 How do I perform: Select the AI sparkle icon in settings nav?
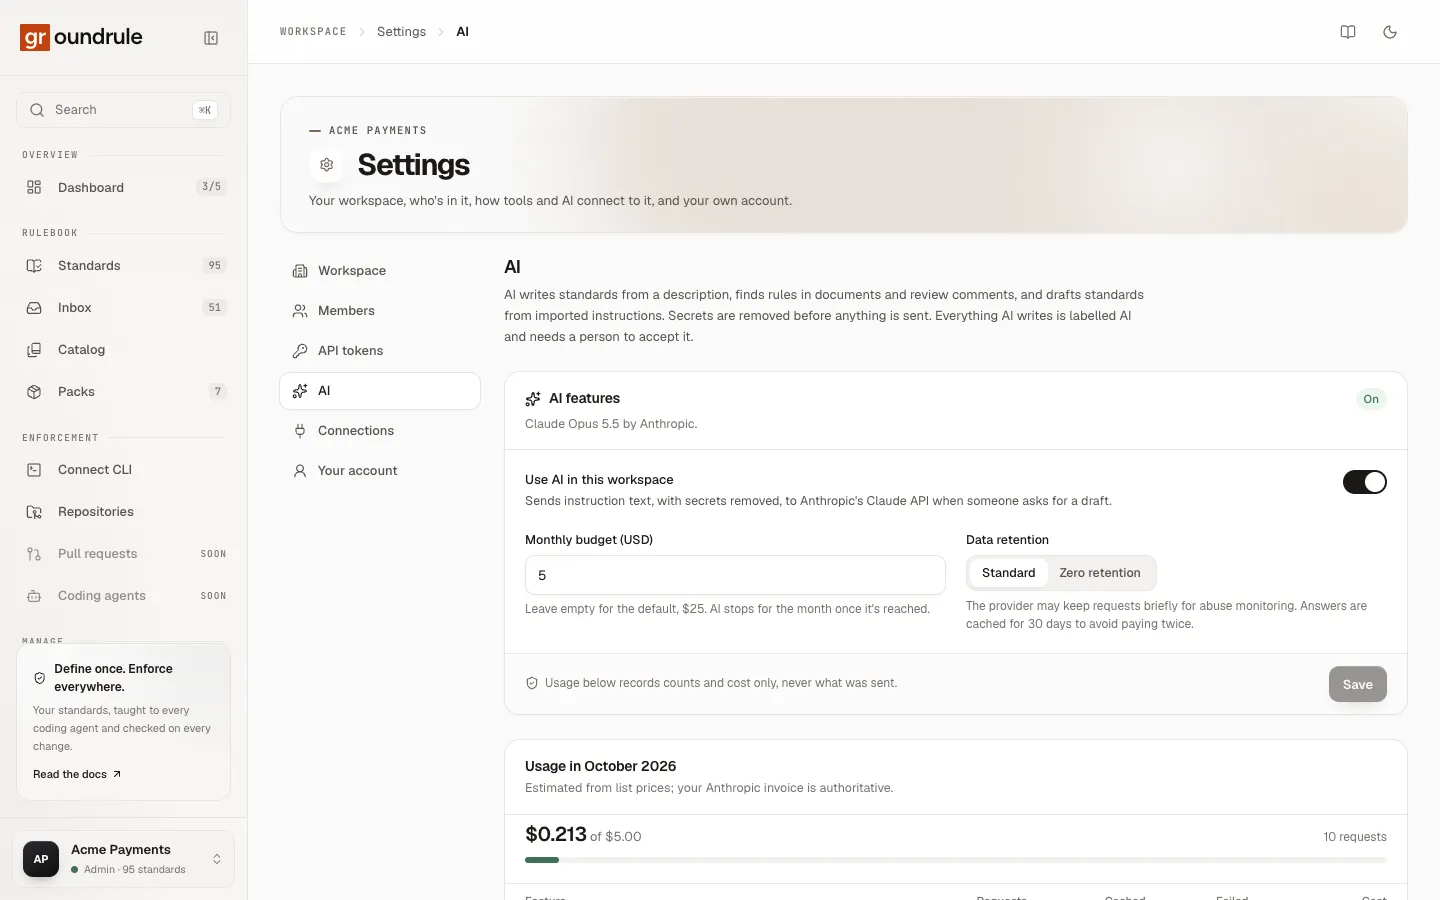pyautogui.click(x=300, y=390)
